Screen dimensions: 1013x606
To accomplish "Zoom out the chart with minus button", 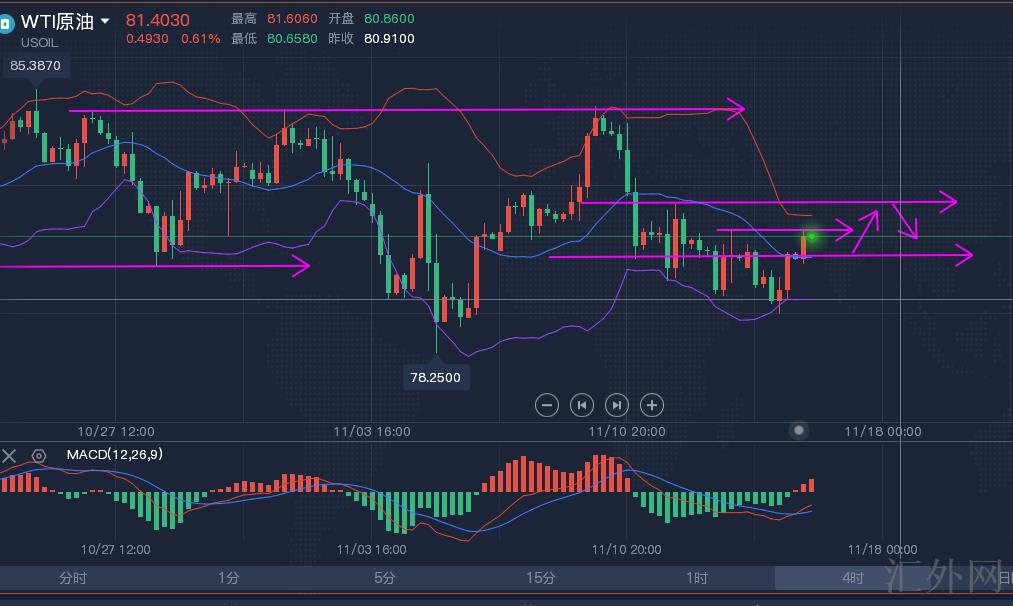I will [547, 405].
